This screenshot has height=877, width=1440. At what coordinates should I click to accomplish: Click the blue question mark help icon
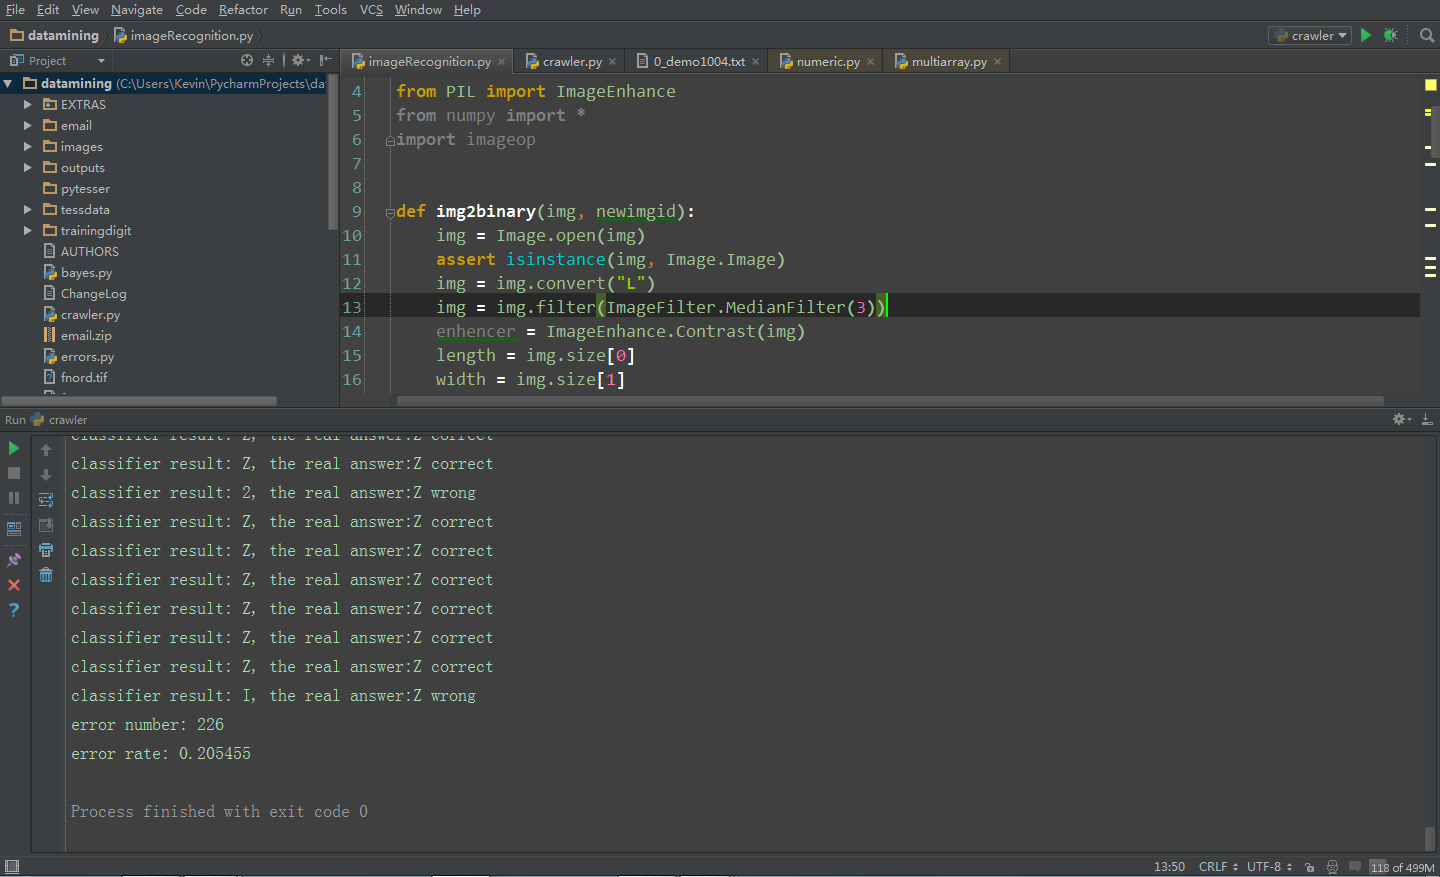click(14, 610)
